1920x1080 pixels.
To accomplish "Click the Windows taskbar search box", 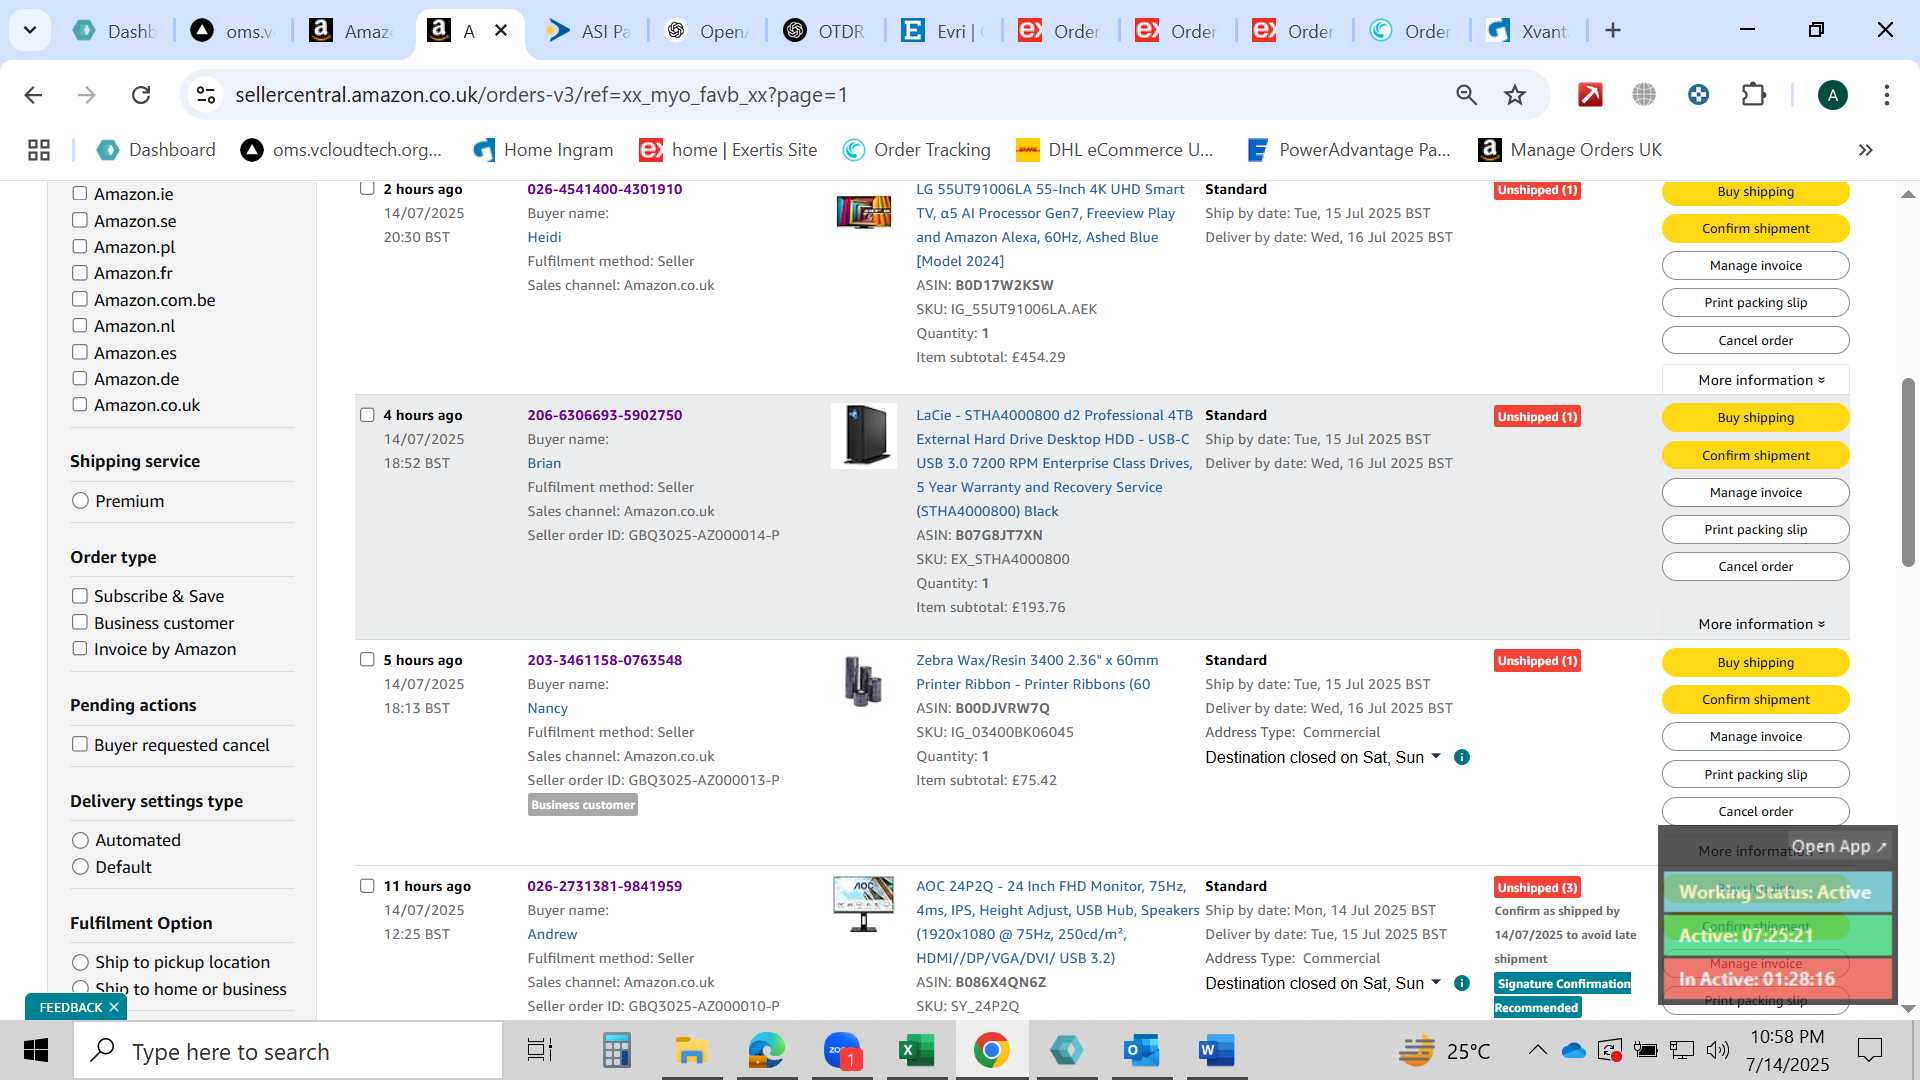I will [288, 1051].
